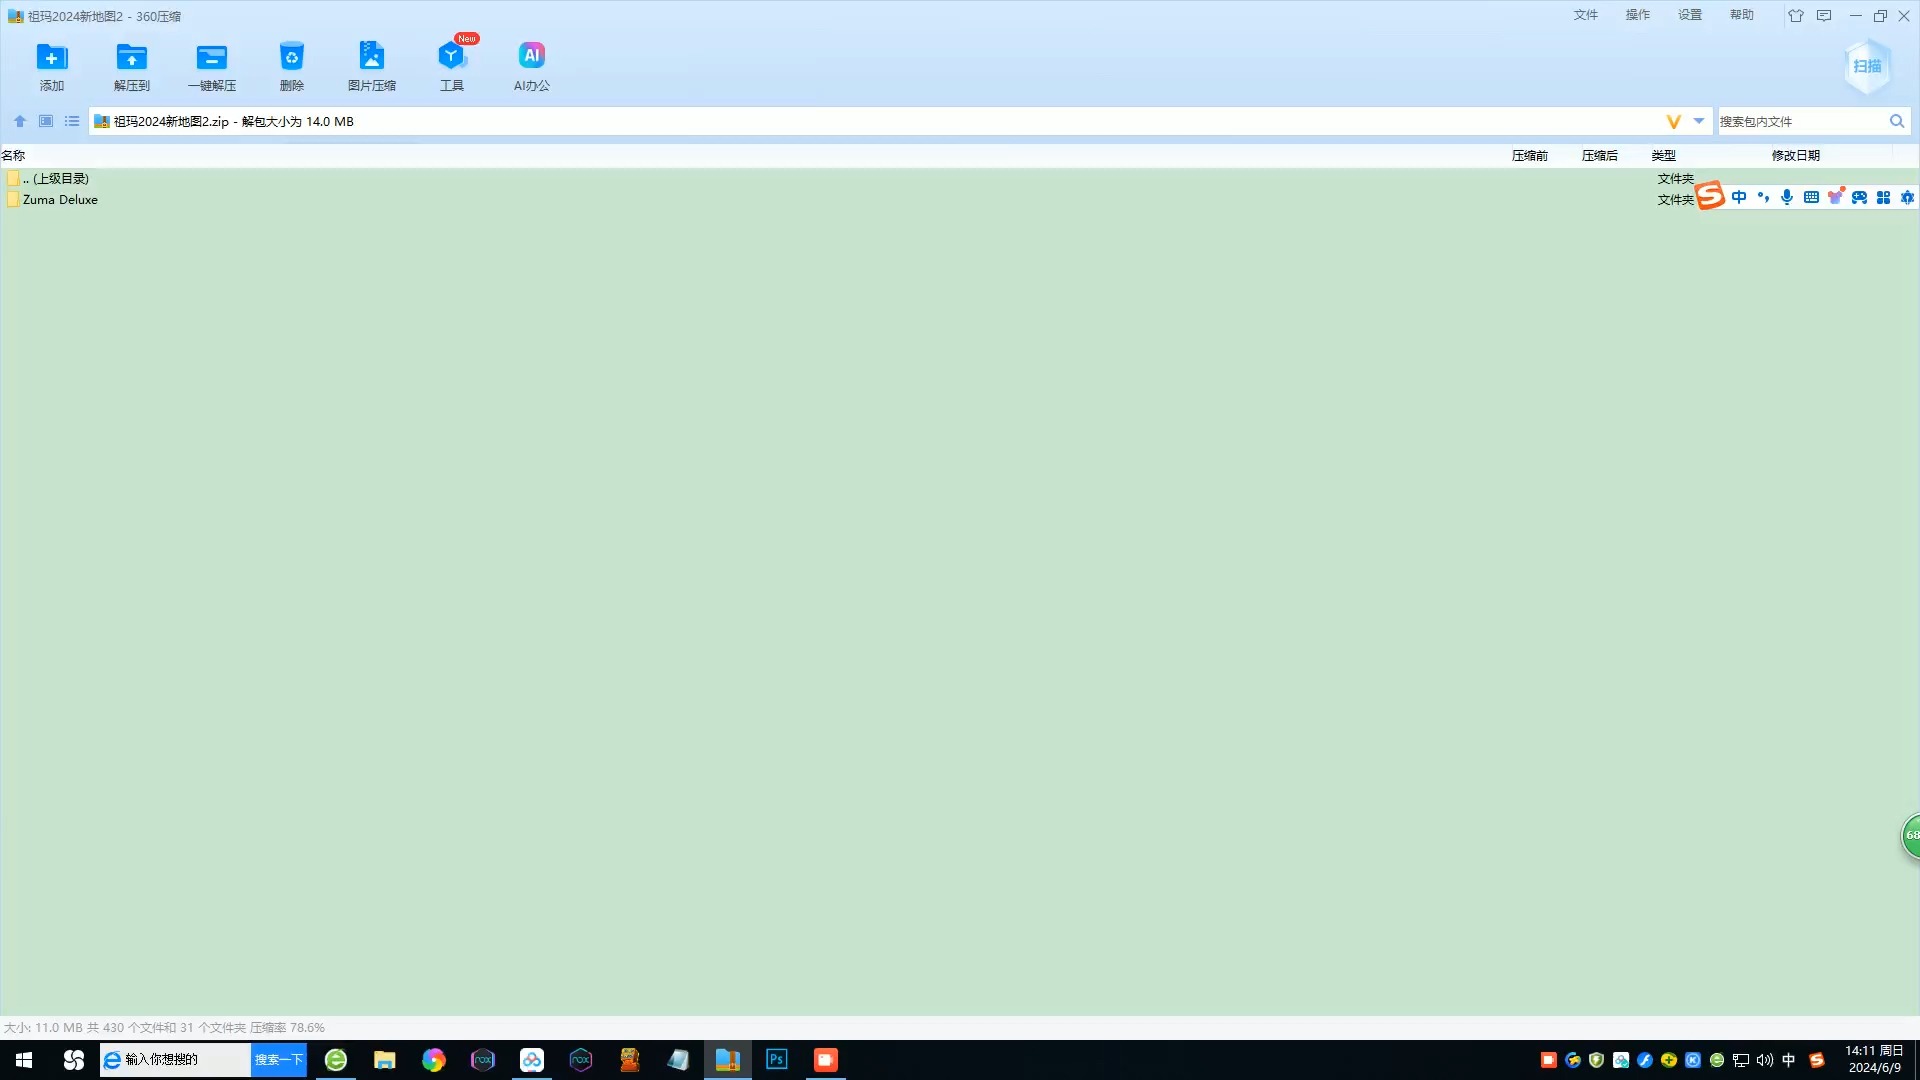1920x1080 pixels.
Task: Click the tray network icon
Action: 1741,1060
